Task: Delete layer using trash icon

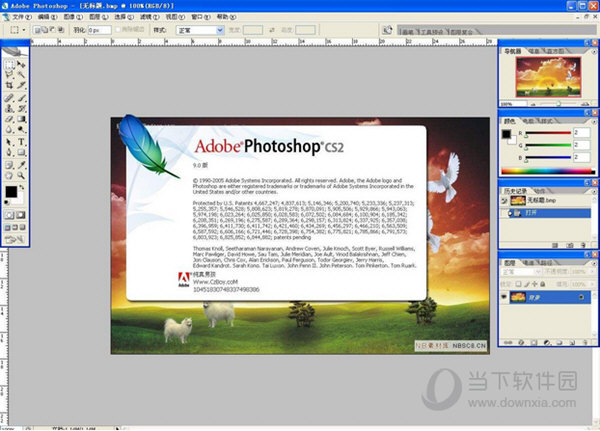Action: [x=585, y=343]
